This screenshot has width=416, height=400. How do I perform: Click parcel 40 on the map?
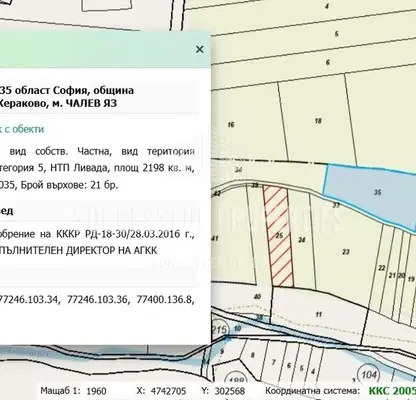(x=257, y=297)
